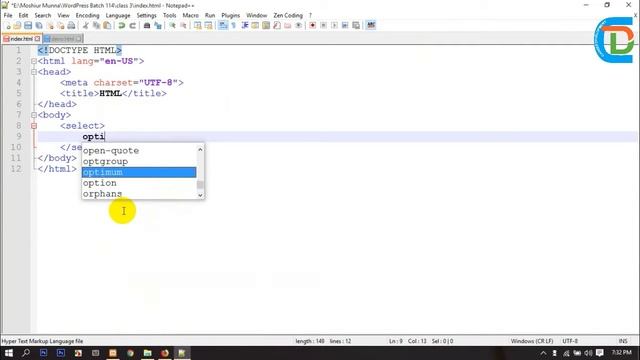Choose highlighted 'optimum' autocomplete suggestion
Image resolution: width=640 pixels, height=360 pixels.
point(139,172)
